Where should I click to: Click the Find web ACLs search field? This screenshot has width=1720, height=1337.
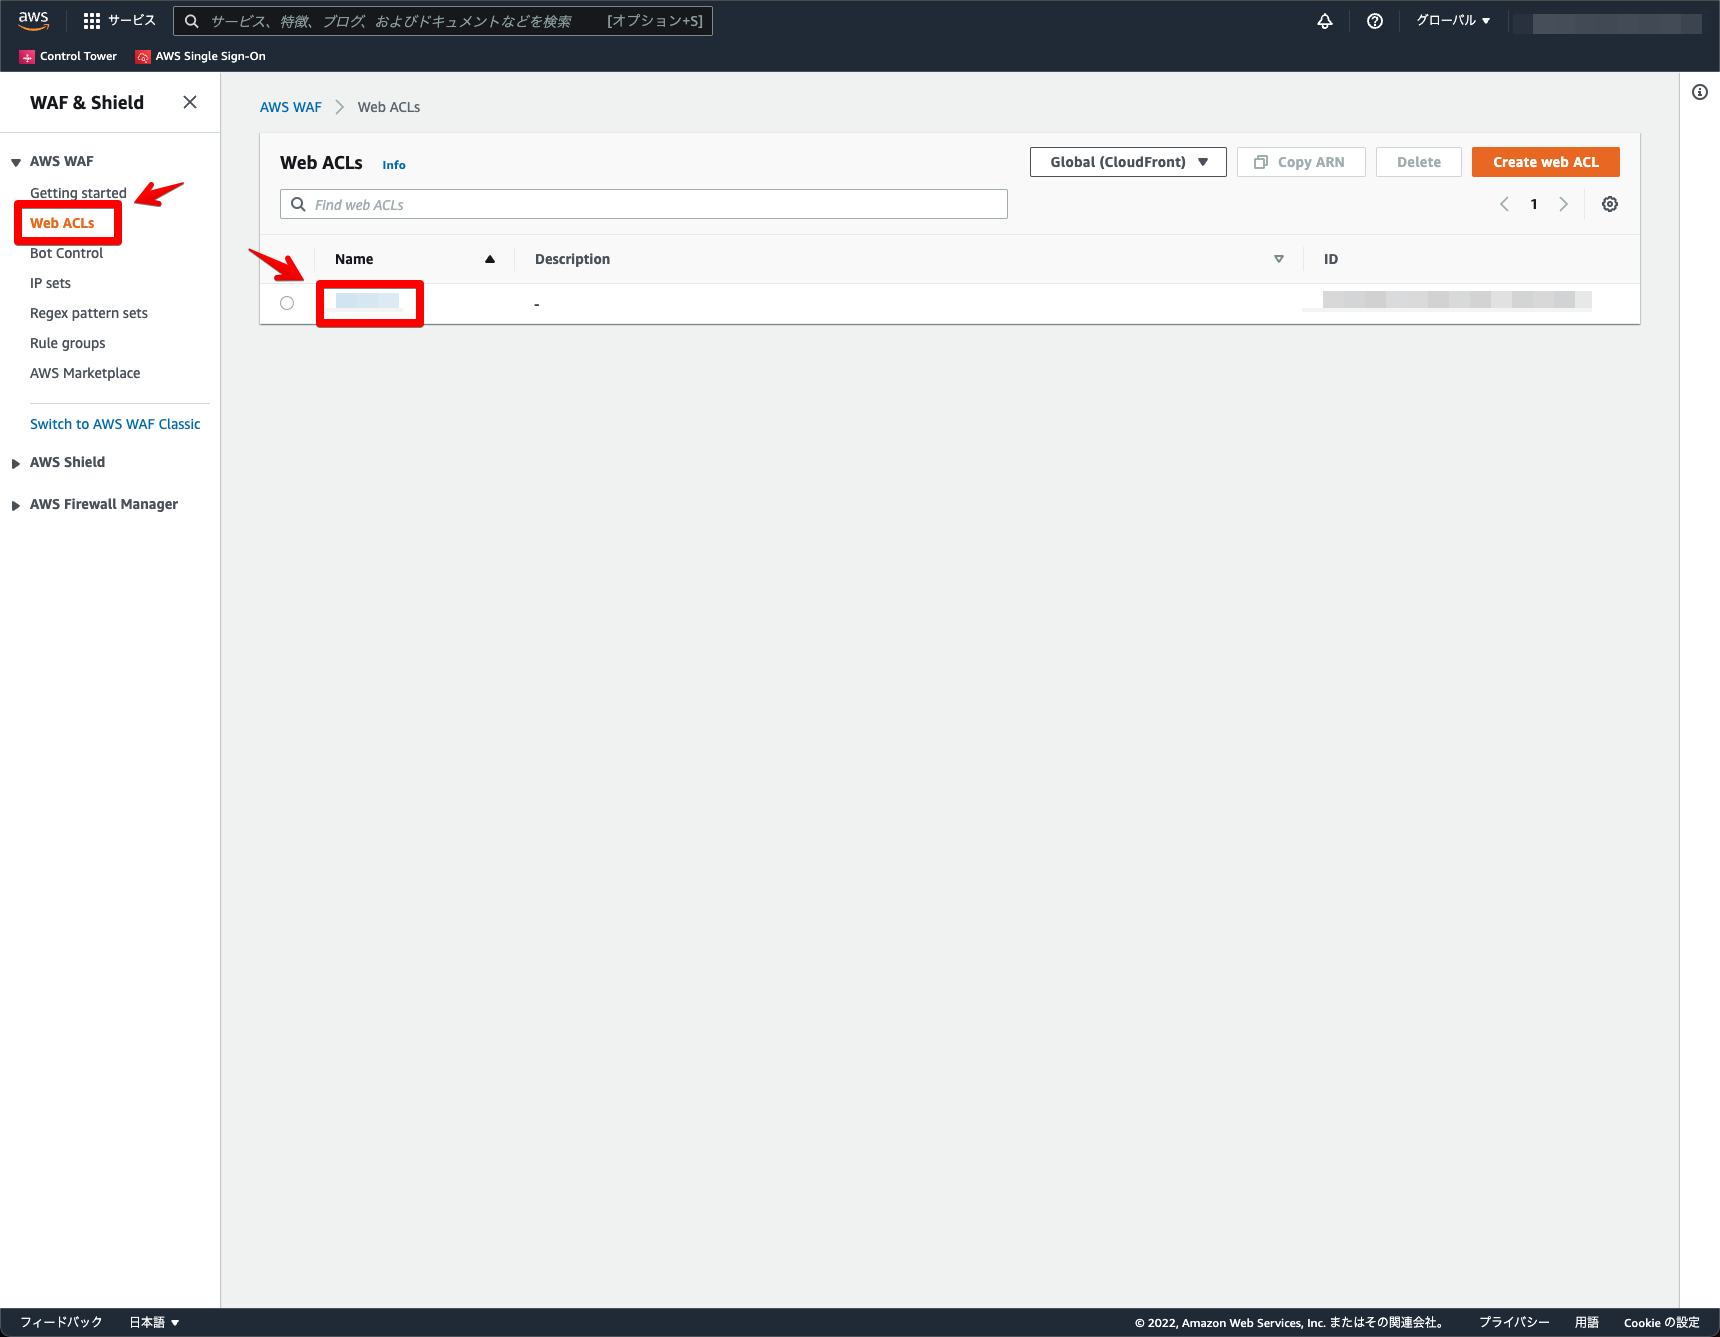pyautogui.click(x=644, y=204)
